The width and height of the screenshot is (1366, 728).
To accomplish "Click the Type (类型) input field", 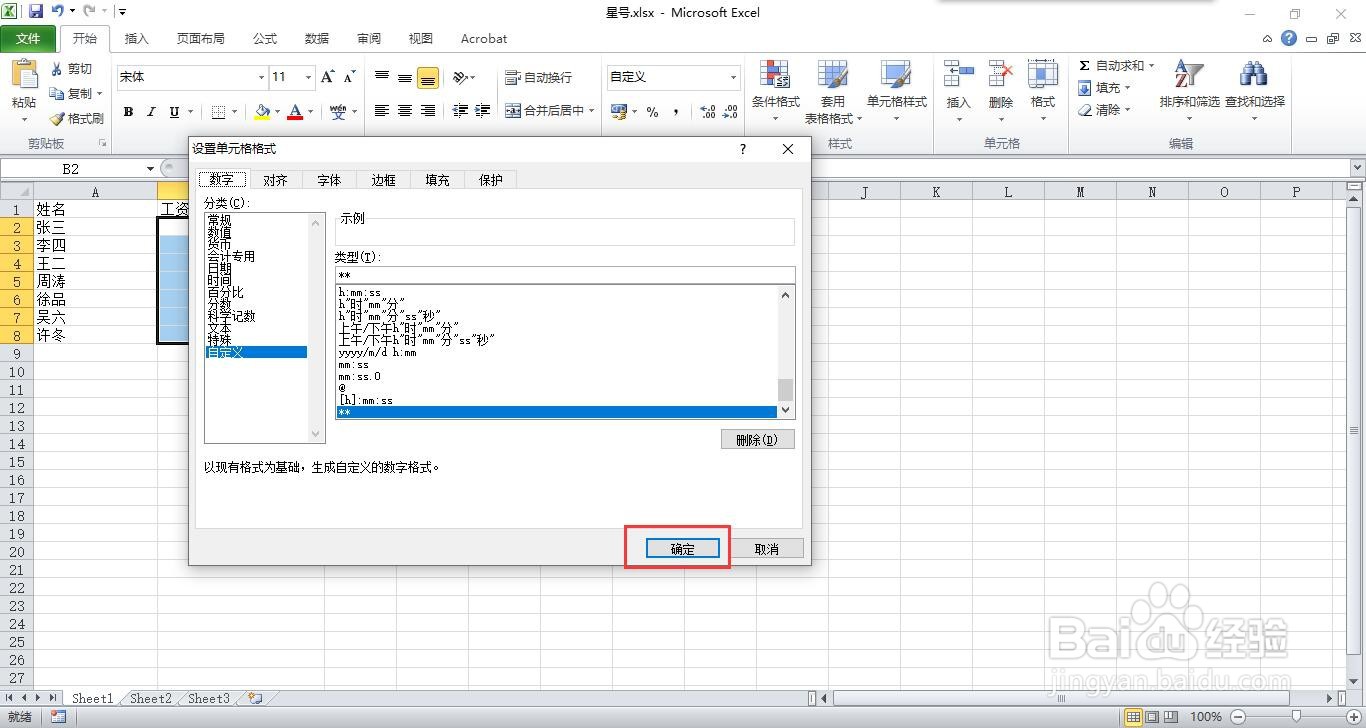I will [x=565, y=275].
